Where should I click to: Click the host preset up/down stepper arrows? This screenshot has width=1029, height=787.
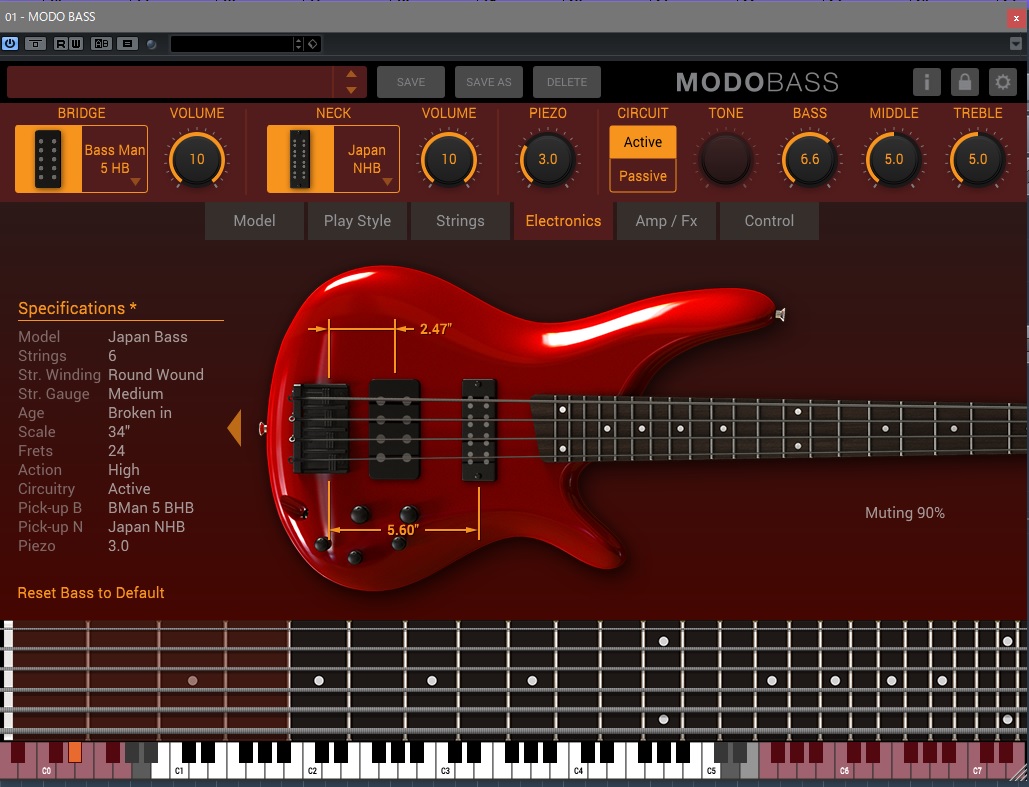pos(299,44)
